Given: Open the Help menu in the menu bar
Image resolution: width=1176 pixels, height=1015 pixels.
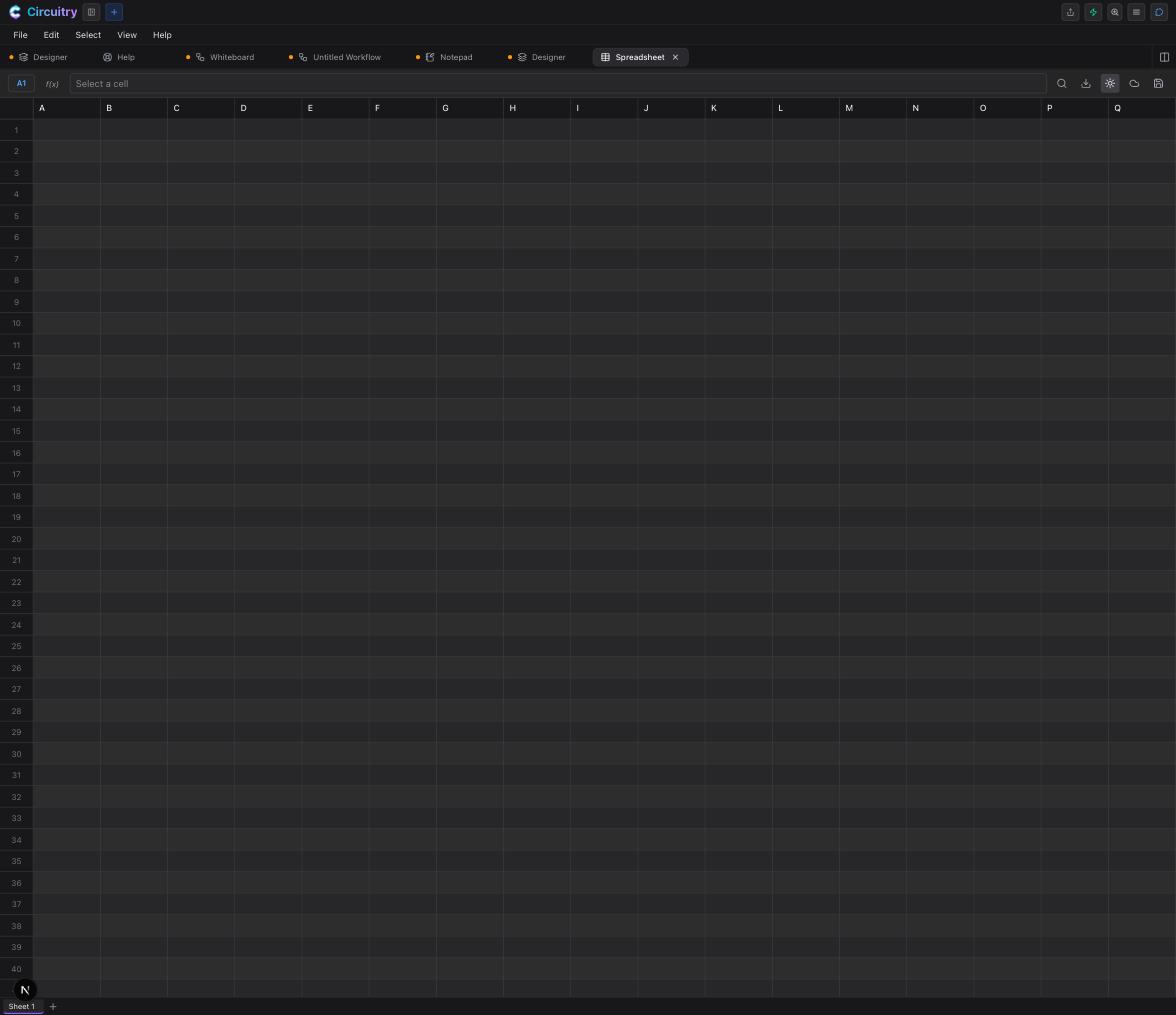Looking at the screenshot, I should coord(162,35).
